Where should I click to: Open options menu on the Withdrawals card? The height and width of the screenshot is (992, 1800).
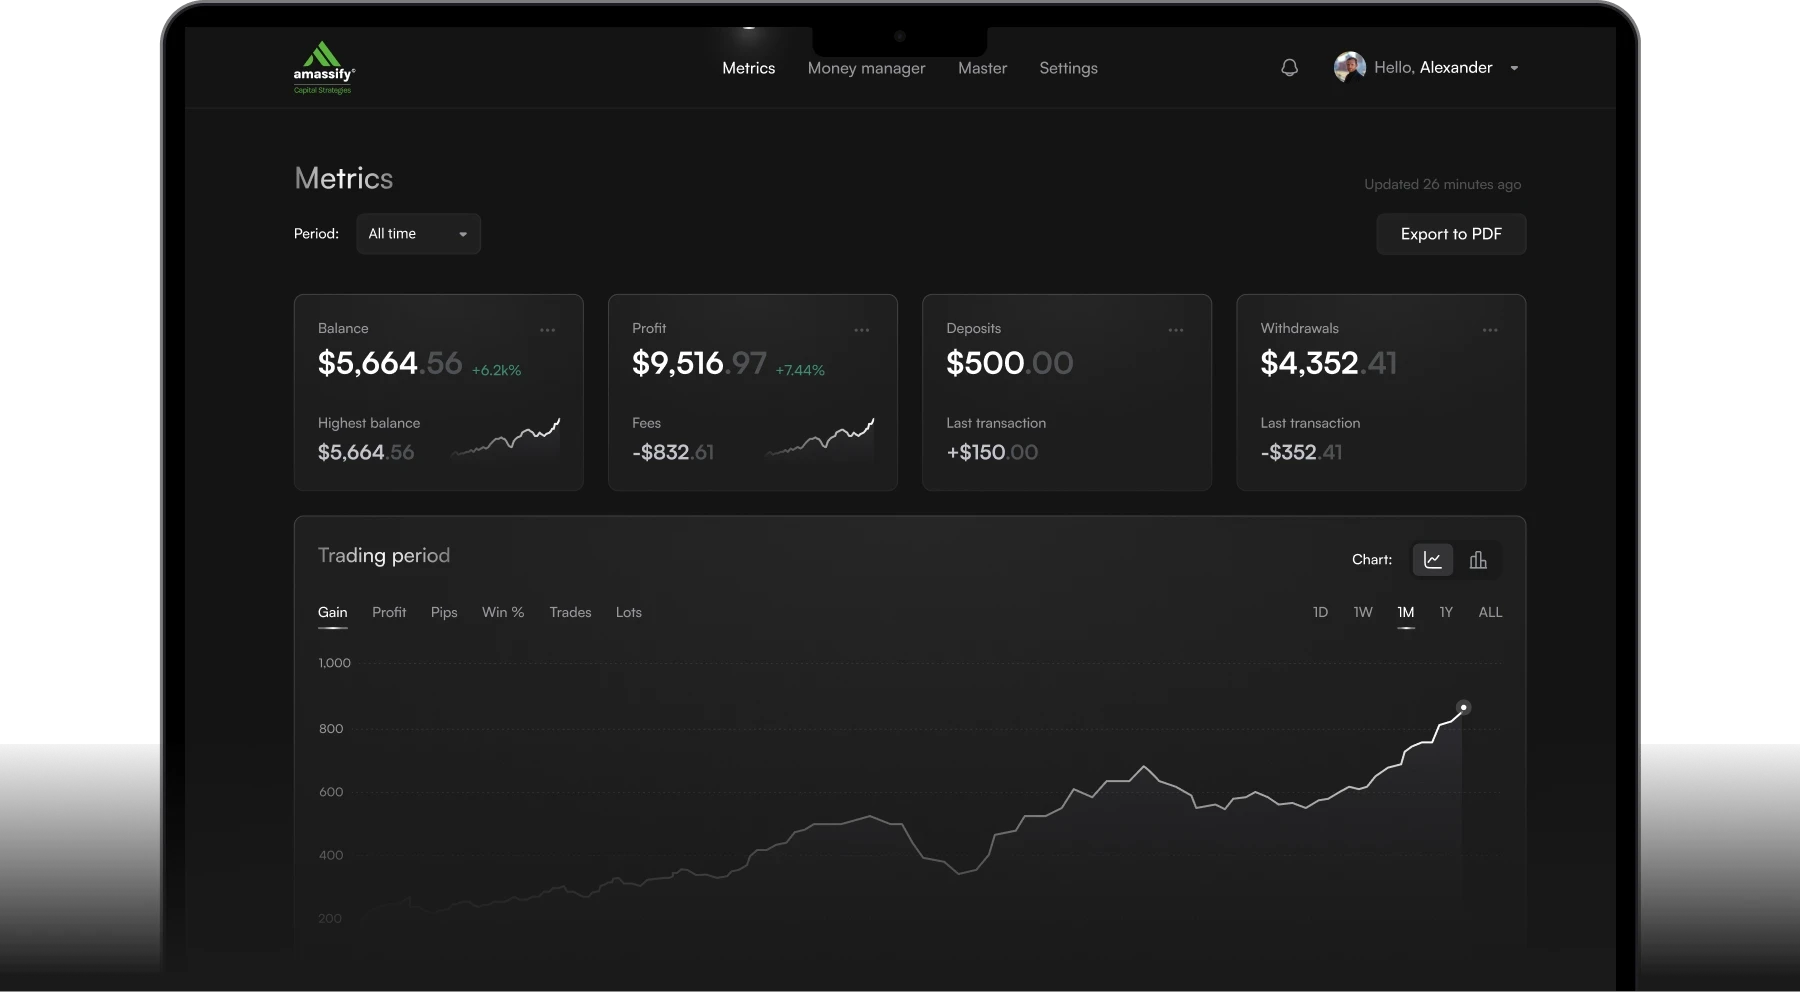[1490, 330]
